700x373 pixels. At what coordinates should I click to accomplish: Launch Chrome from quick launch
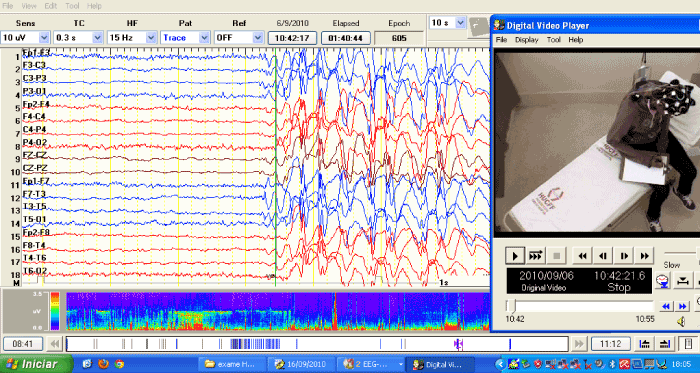(x=119, y=364)
